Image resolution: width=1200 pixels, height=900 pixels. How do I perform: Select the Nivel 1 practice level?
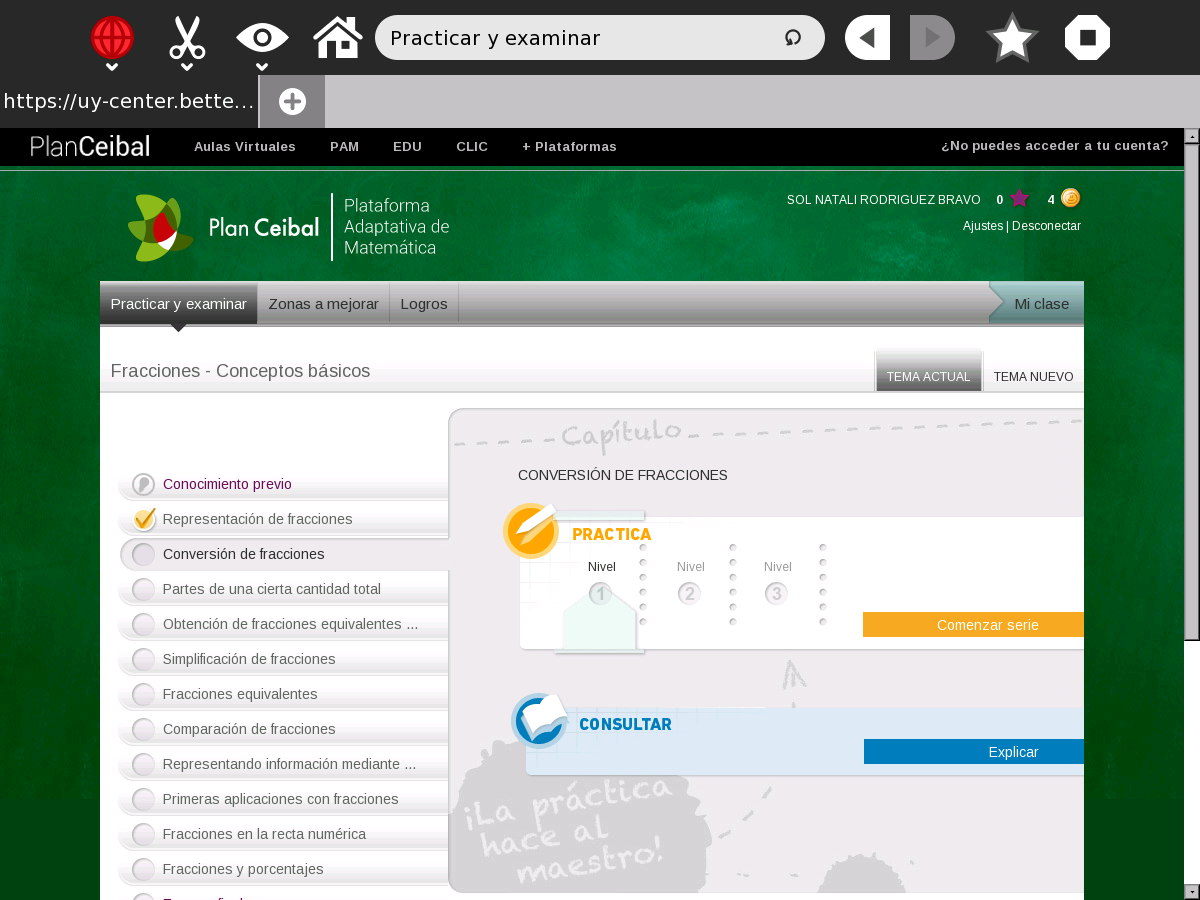(601, 594)
